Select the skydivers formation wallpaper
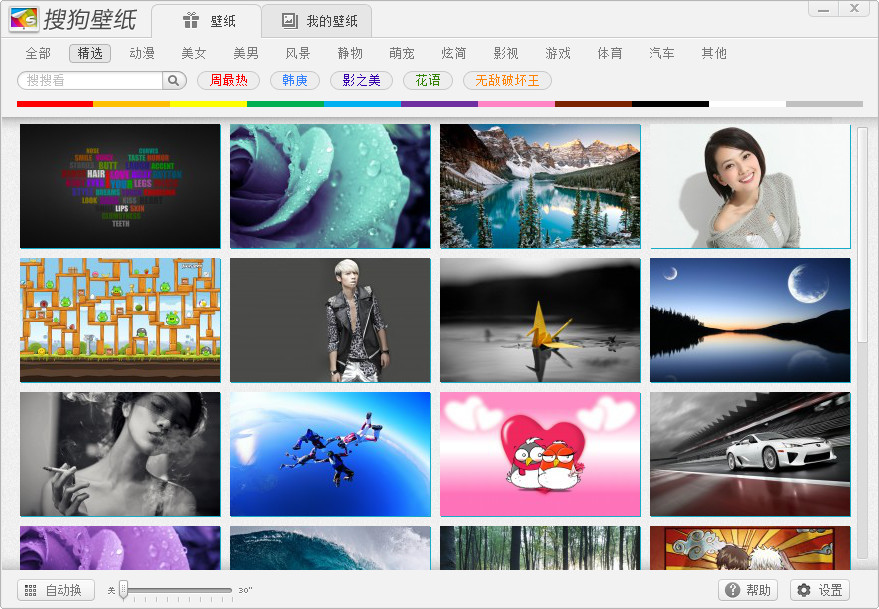Viewport: 879px width, 609px height. coord(330,454)
